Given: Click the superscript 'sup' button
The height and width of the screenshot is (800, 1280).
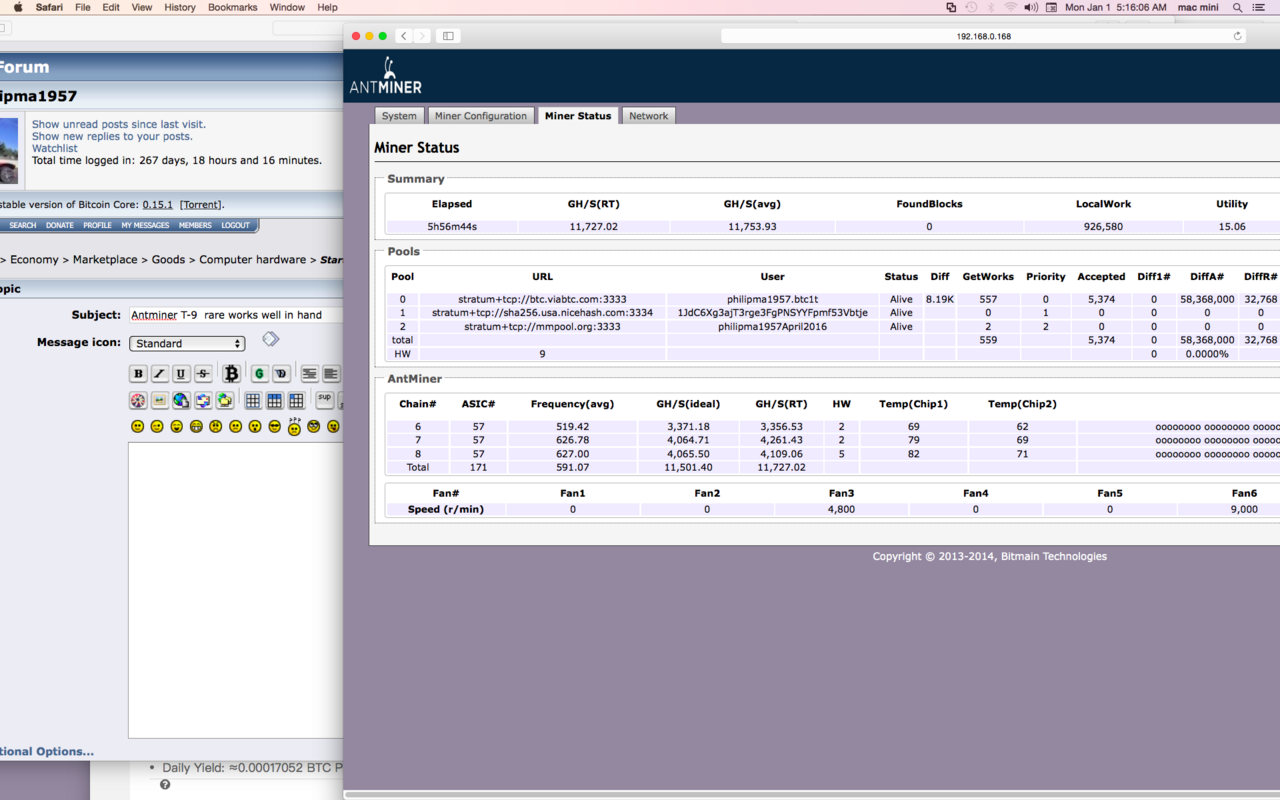Looking at the screenshot, I should (x=325, y=398).
